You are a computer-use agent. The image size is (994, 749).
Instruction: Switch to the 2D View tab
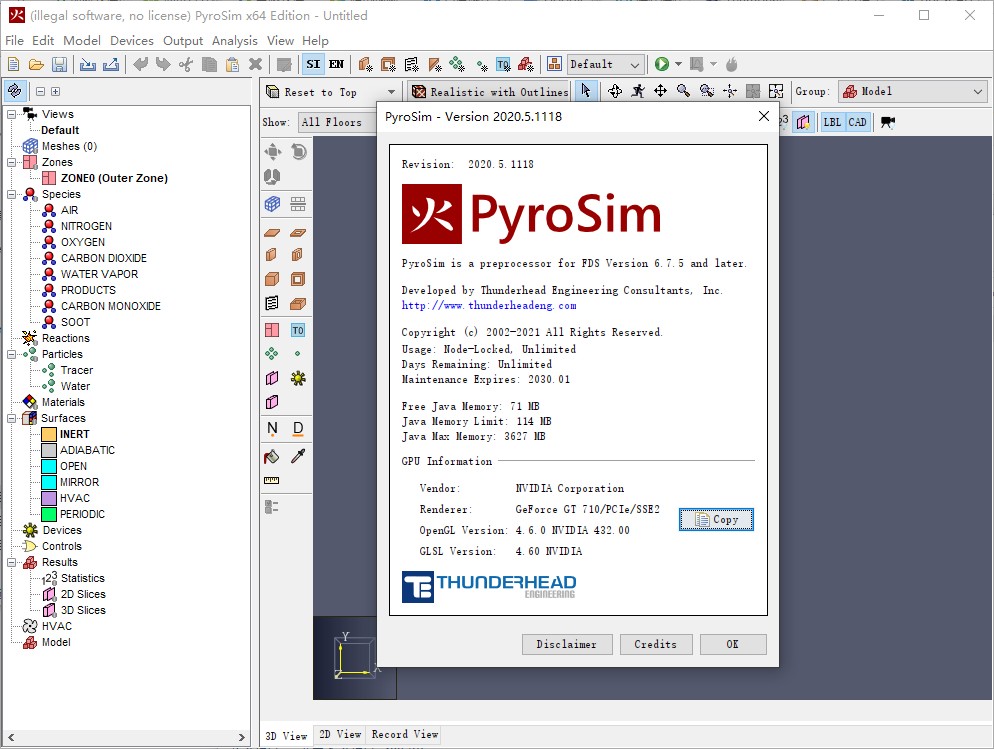tap(339, 733)
